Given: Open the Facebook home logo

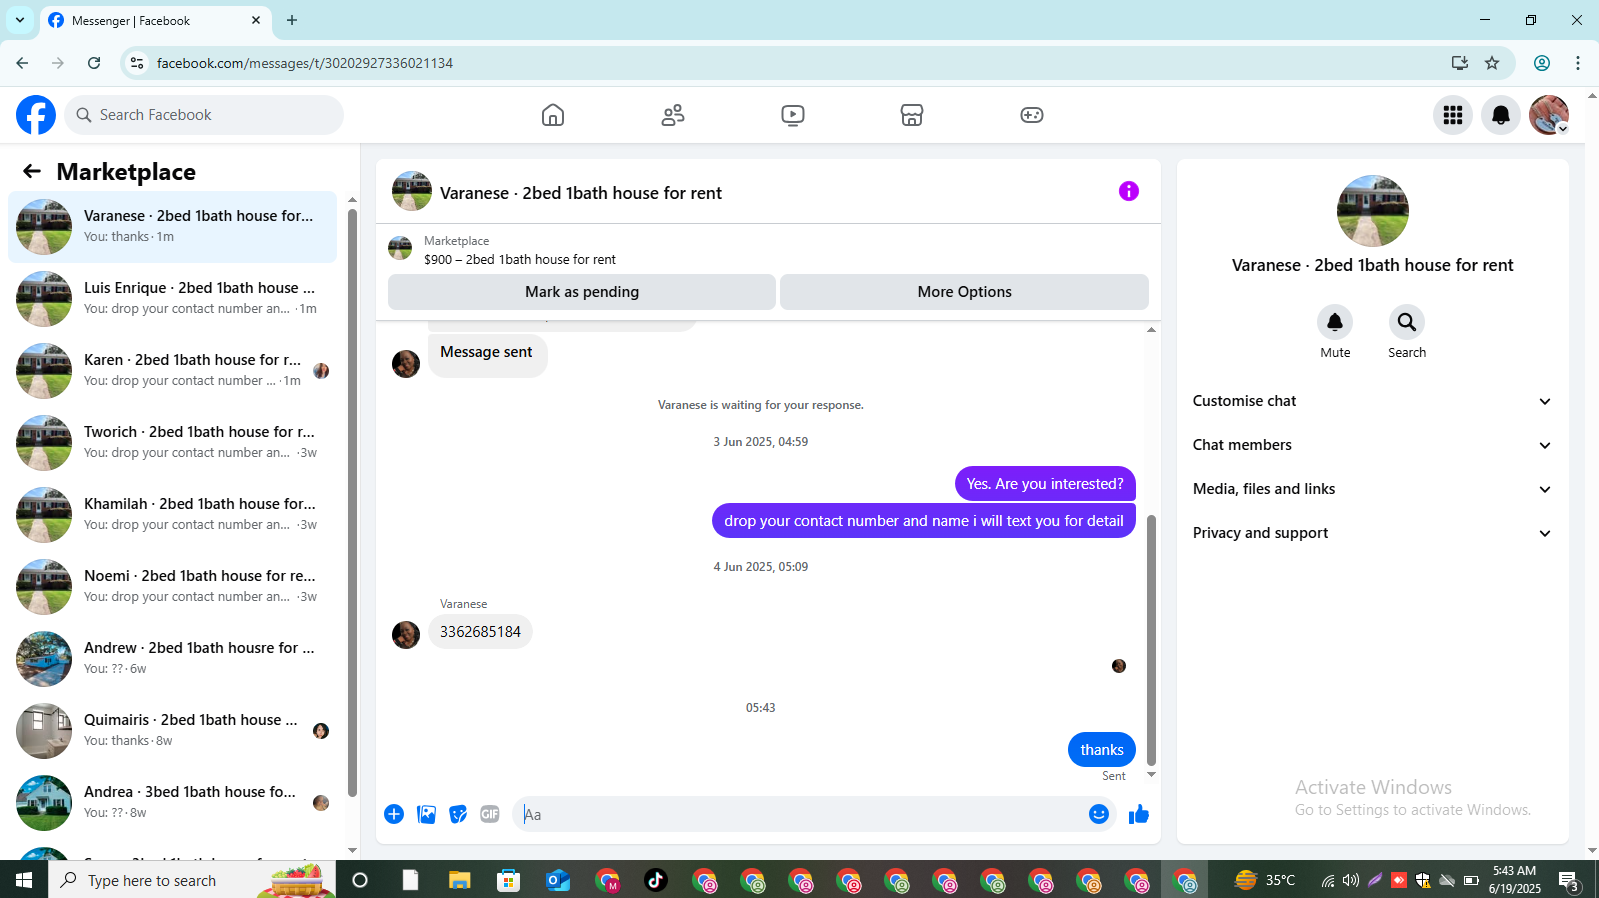Looking at the screenshot, I should point(36,115).
